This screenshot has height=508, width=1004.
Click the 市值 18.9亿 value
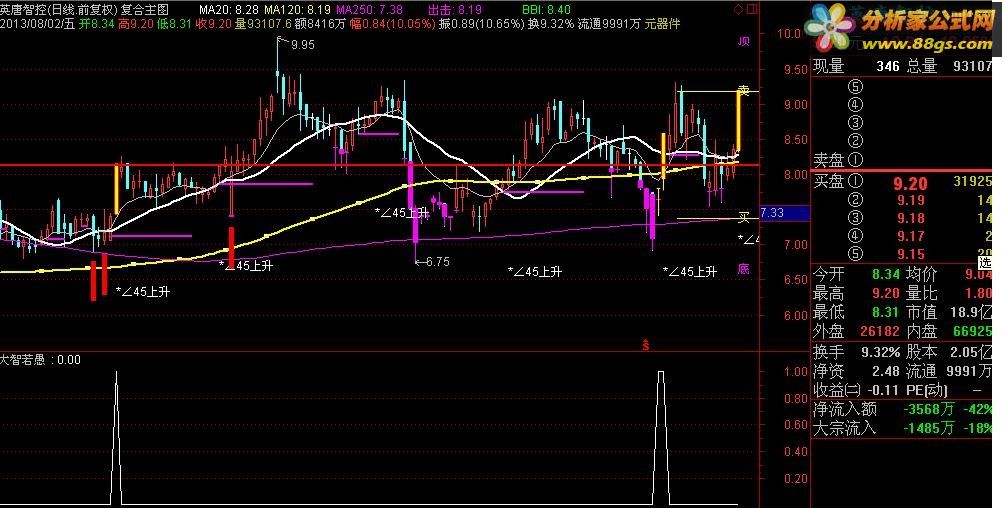(x=971, y=313)
